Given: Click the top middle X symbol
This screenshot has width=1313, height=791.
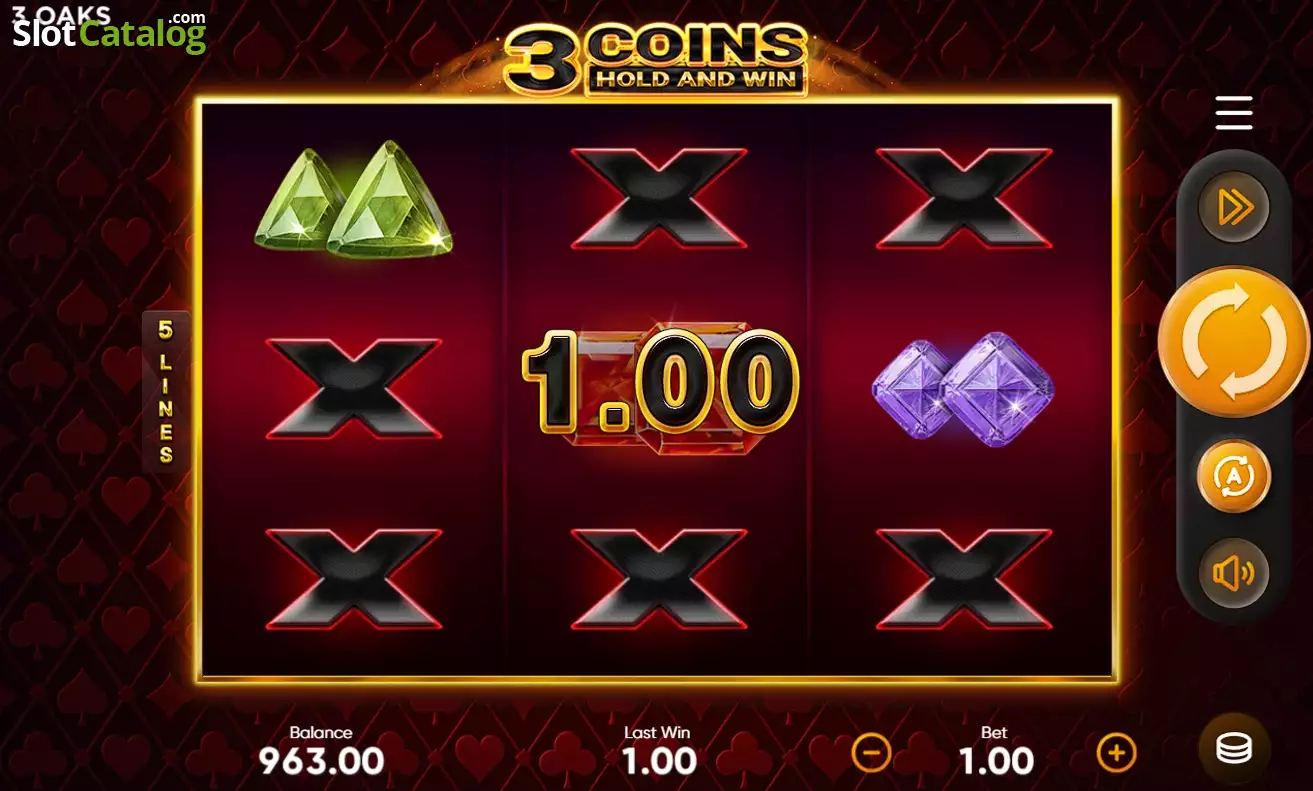Looking at the screenshot, I should pyautogui.click(x=659, y=198).
